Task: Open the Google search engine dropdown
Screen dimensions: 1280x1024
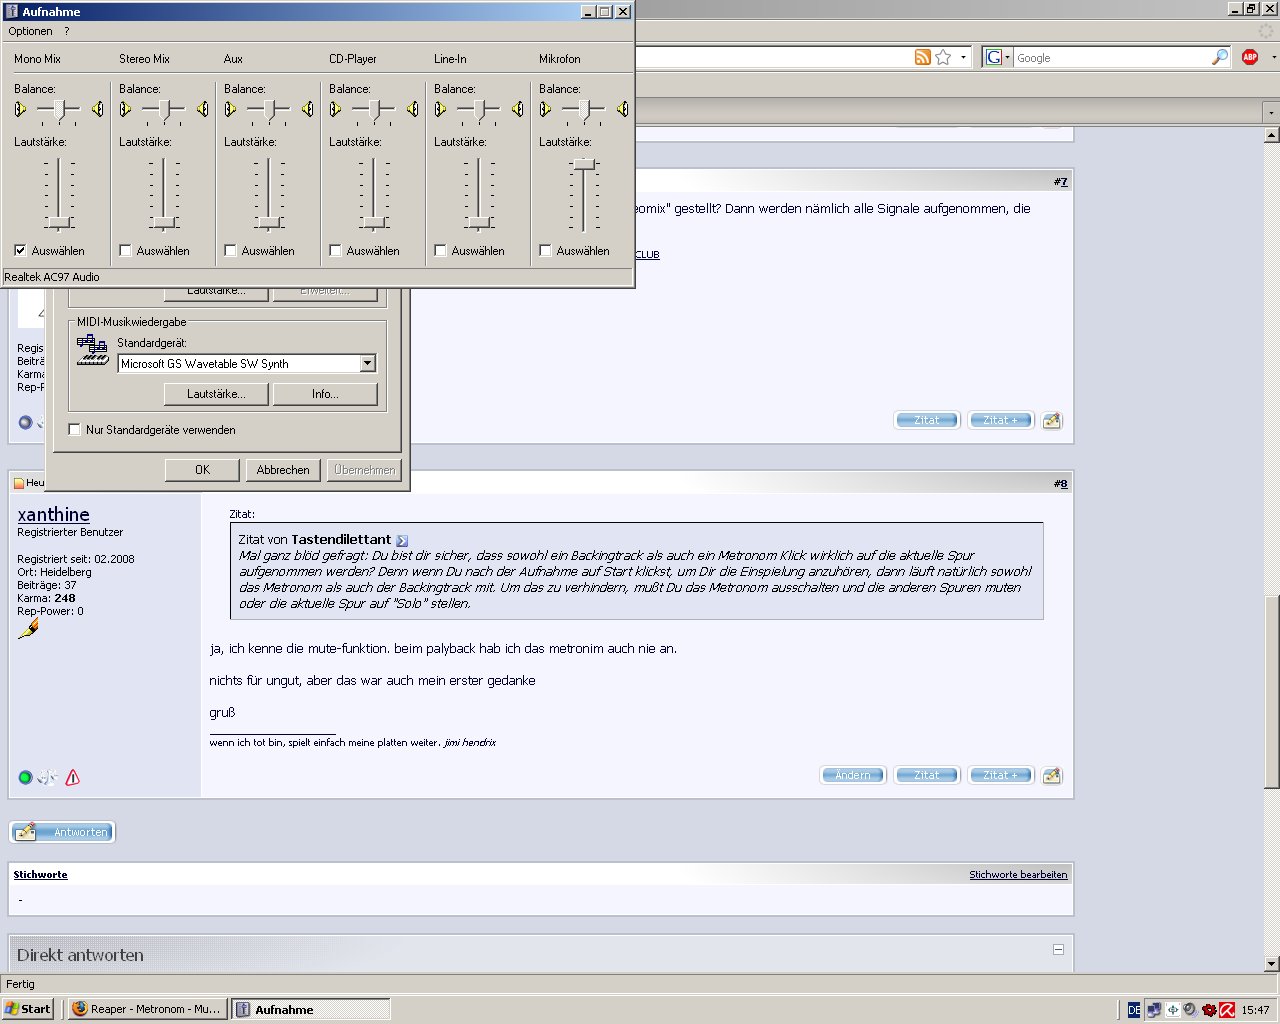Action: pos(998,57)
